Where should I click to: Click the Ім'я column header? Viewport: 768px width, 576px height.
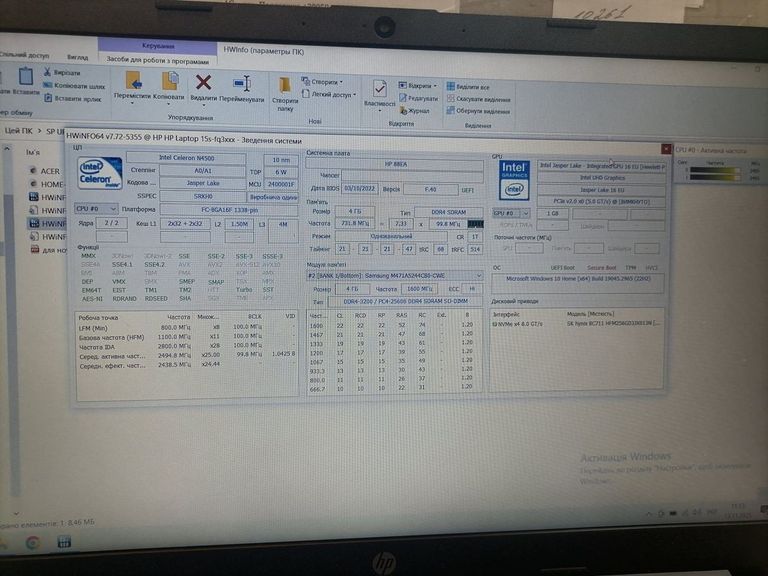coord(33,152)
